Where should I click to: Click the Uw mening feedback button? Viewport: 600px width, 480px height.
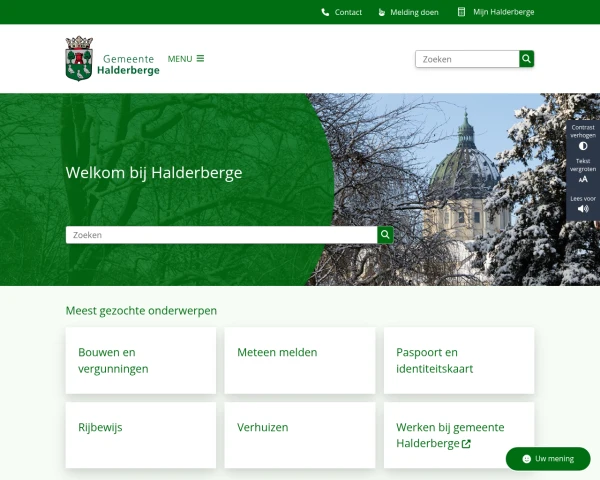click(x=548, y=459)
